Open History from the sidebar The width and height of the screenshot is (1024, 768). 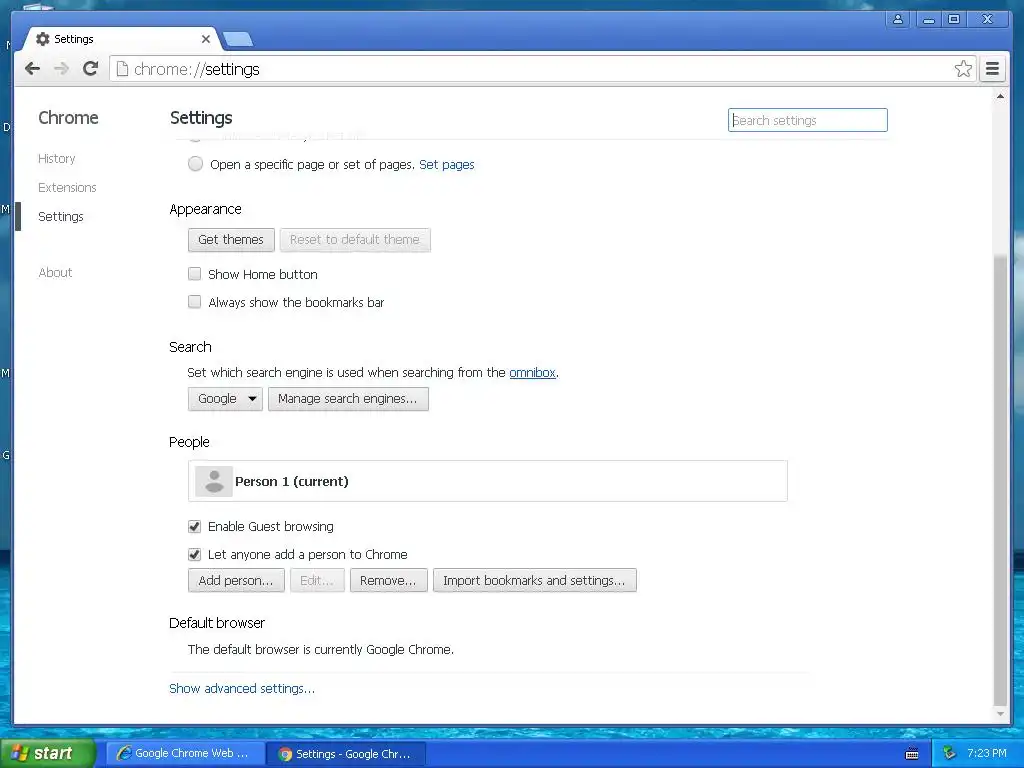(57, 159)
